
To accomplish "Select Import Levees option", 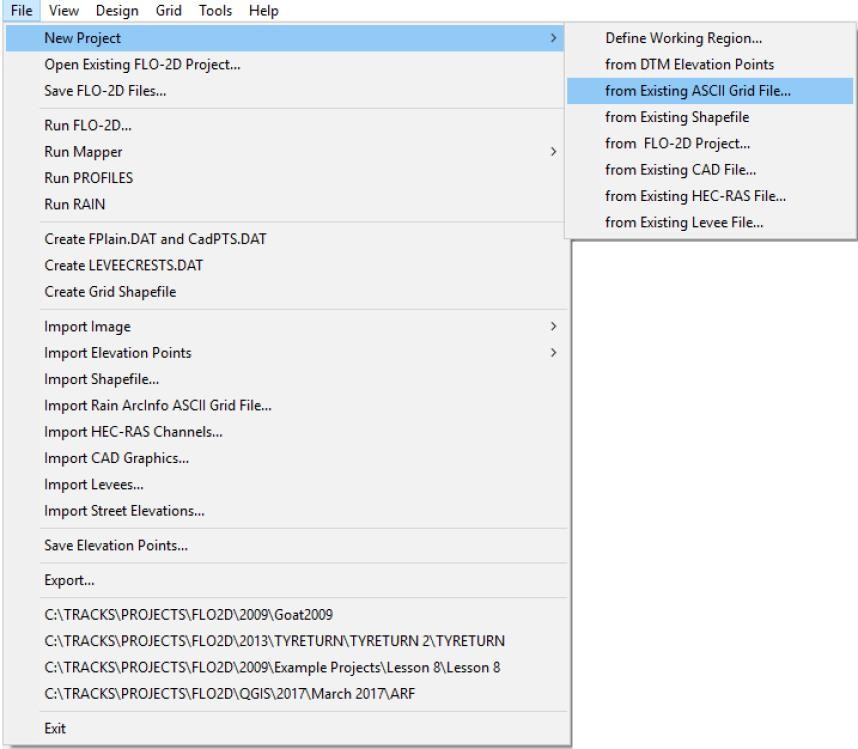I will coord(94,485).
